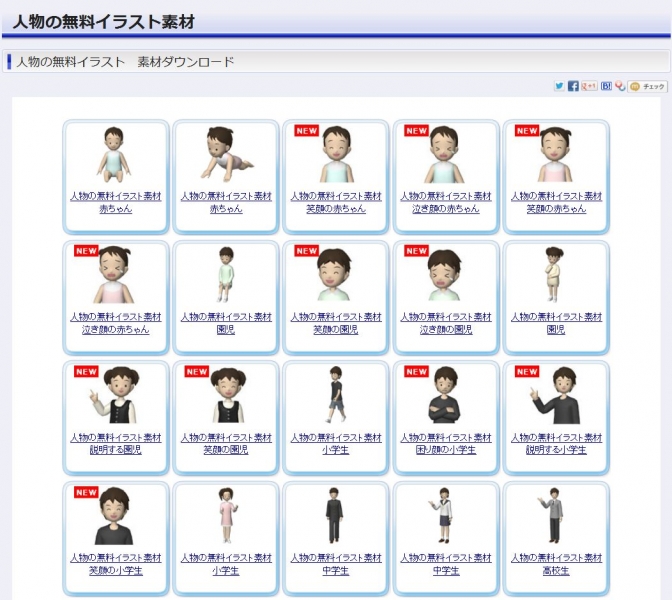The height and width of the screenshot is (600, 672).
Task: Click the 説明する園児 text link
Action: coord(116,450)
